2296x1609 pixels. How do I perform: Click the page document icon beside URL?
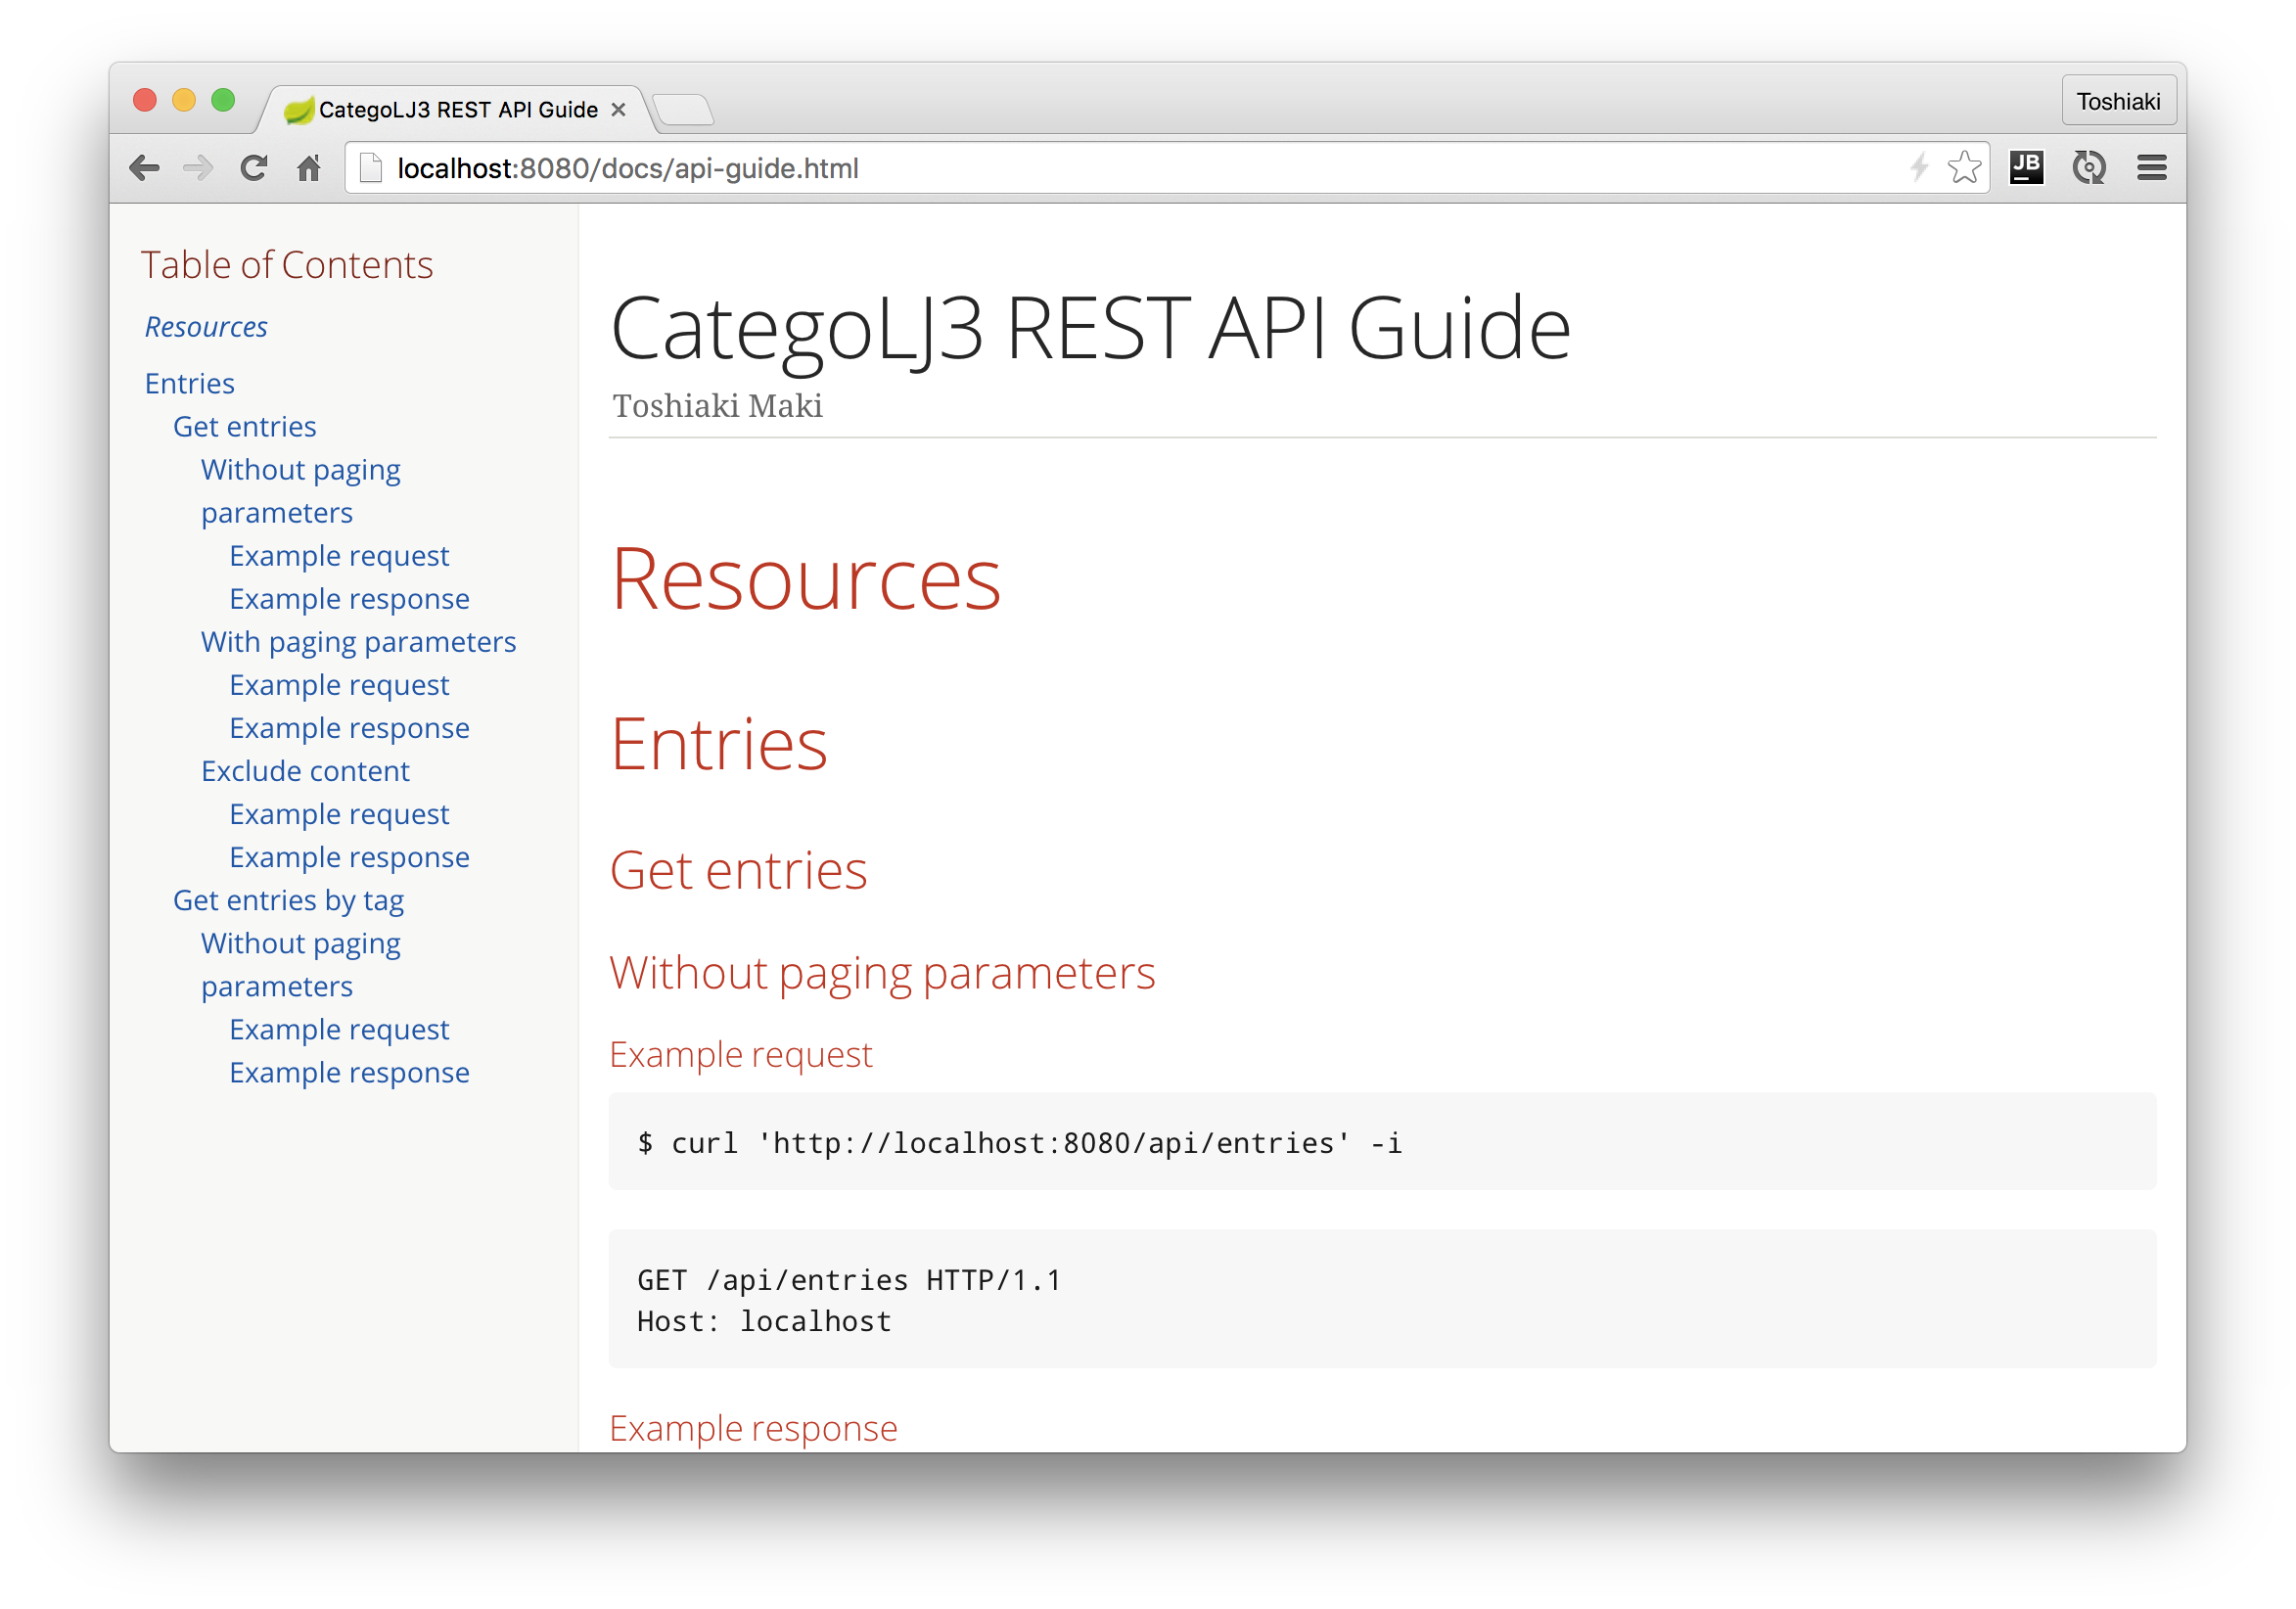click(371, 168)
